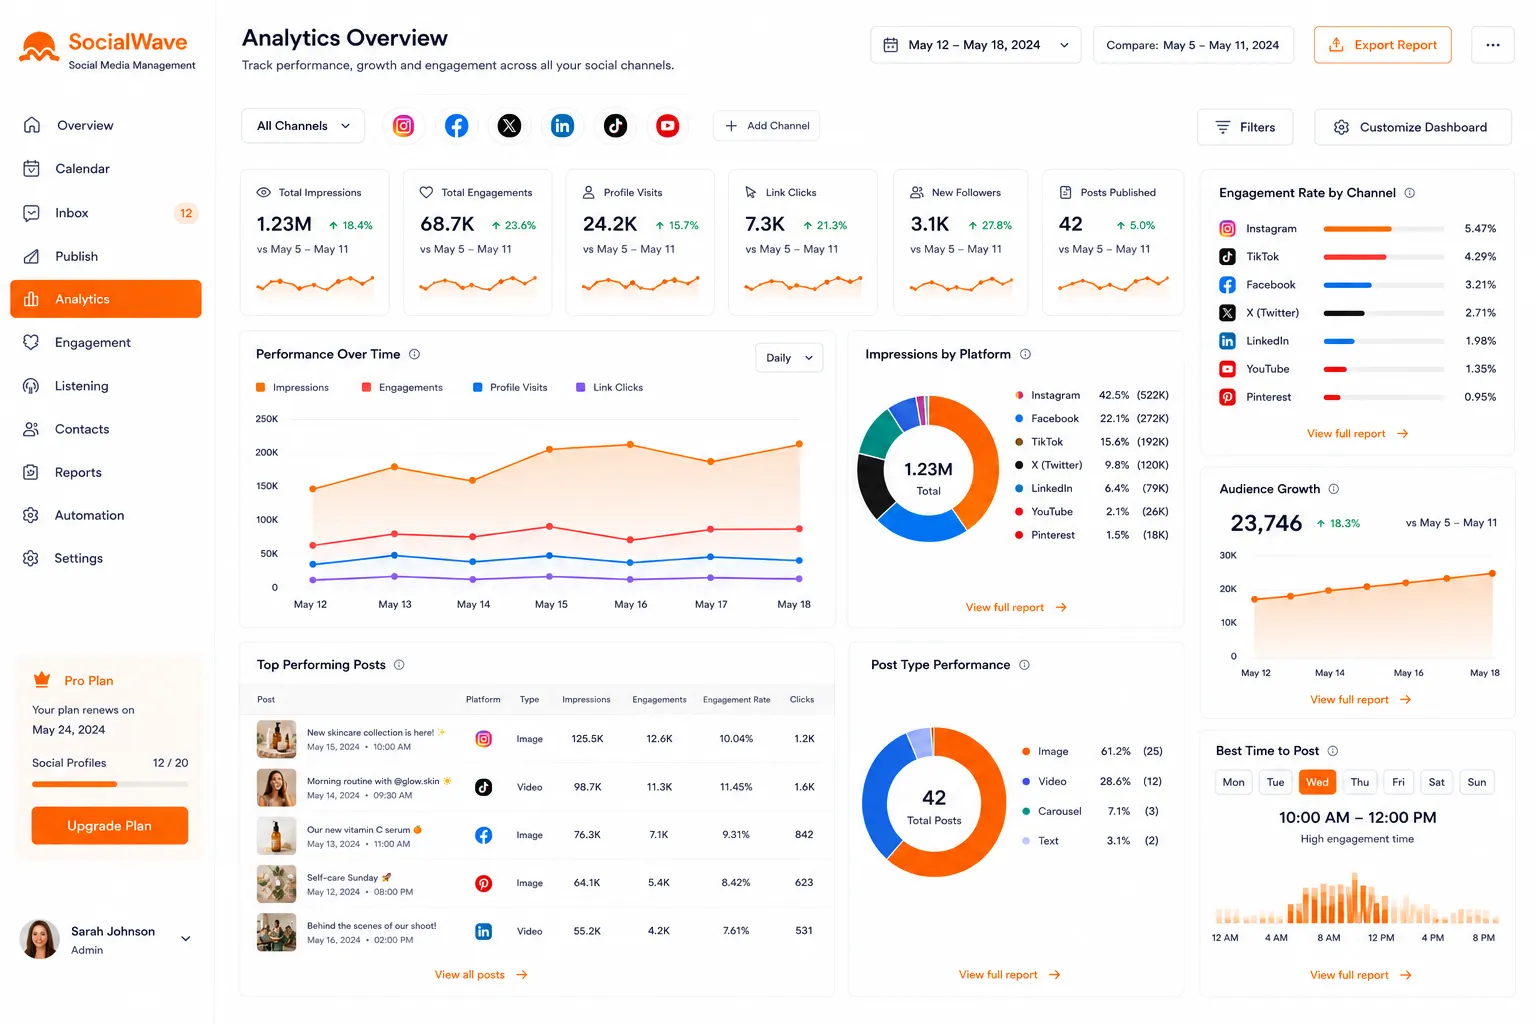The height and width of the screenshot is (1024, 1536).
Task: Filter by X (Twitter) channel icon
Action: click(510, 126)
